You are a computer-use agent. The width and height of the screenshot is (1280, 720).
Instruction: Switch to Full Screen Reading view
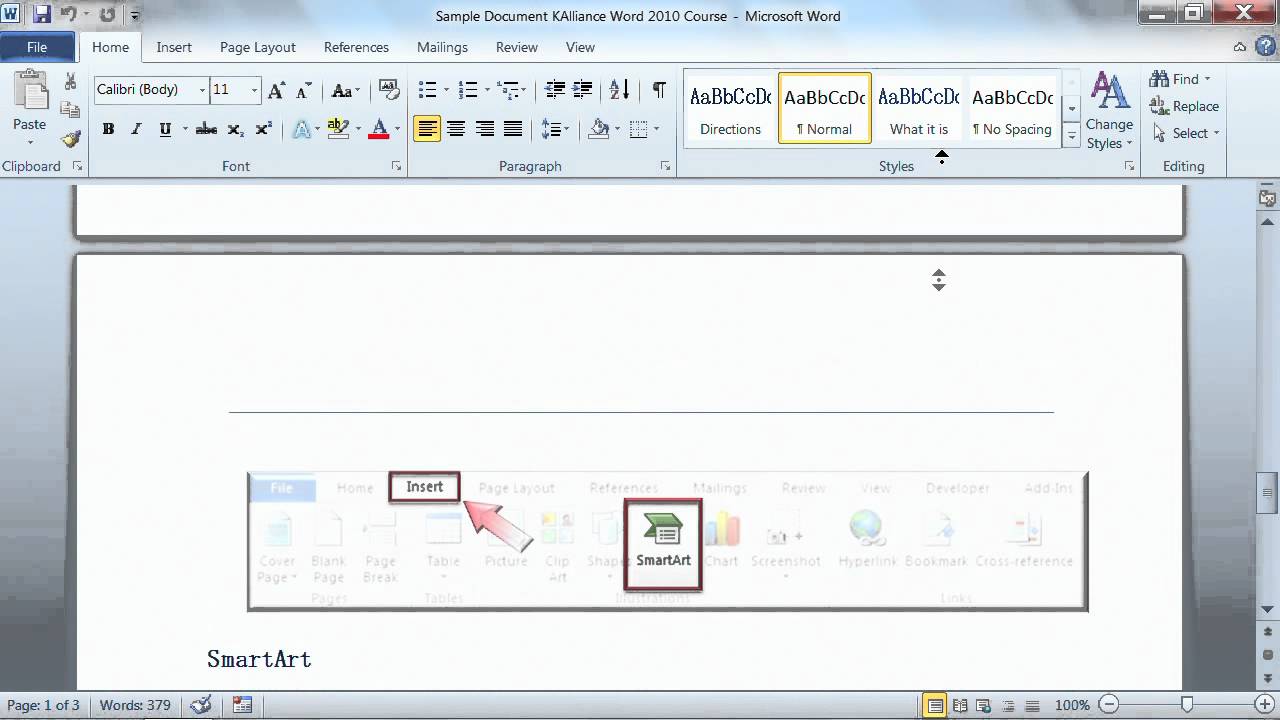pos(960,706)
